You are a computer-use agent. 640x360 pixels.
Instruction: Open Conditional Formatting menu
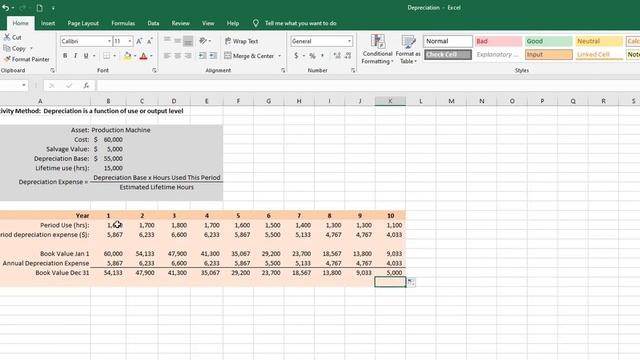click(378, 49)
